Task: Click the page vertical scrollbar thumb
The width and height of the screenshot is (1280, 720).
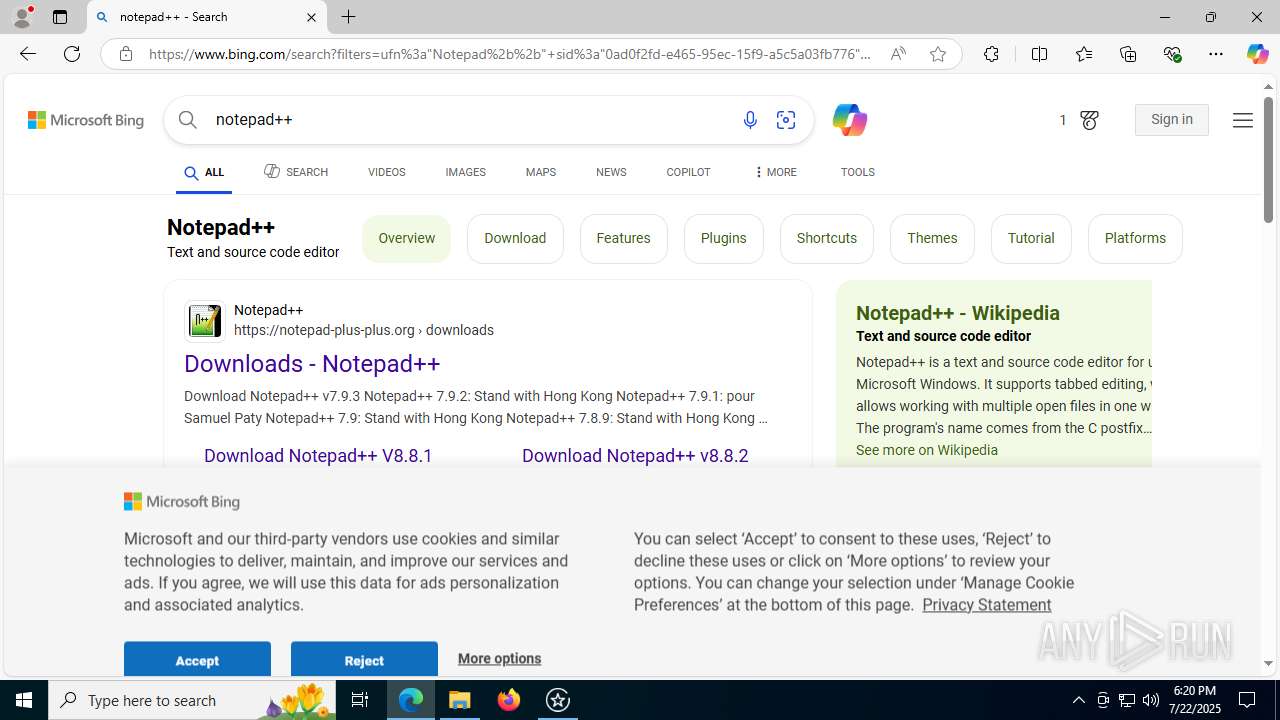Action: coord(1268,160)
